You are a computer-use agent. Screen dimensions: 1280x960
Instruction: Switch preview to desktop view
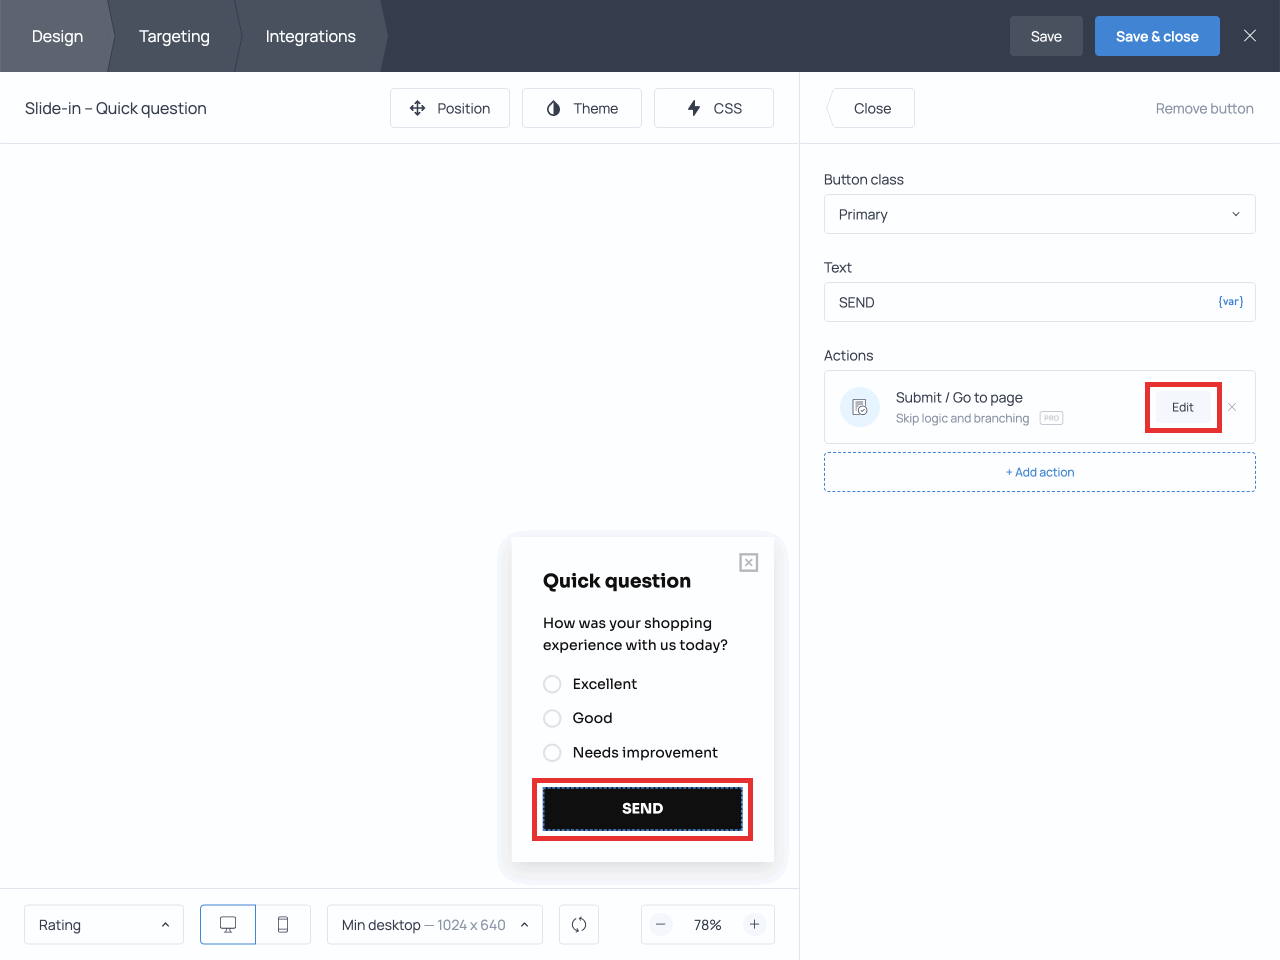(227, 924)
